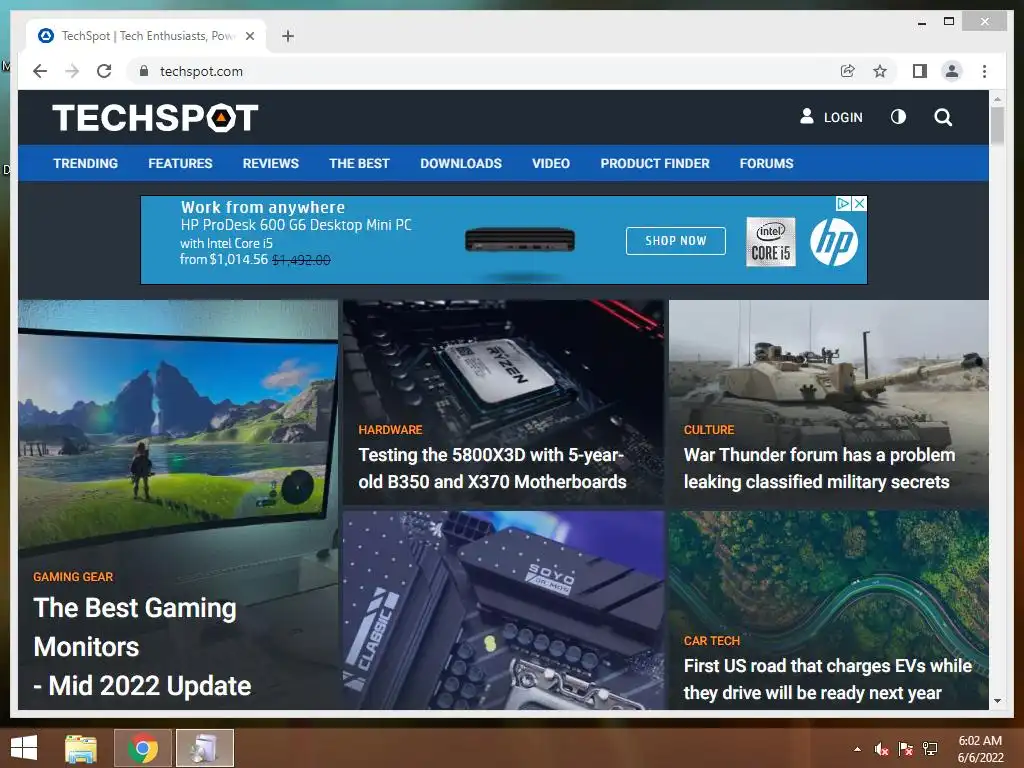The width and height of the screenshot is (1024, 768).
Task: Open File Explorer from taskbar
Action: pos(81,748)
